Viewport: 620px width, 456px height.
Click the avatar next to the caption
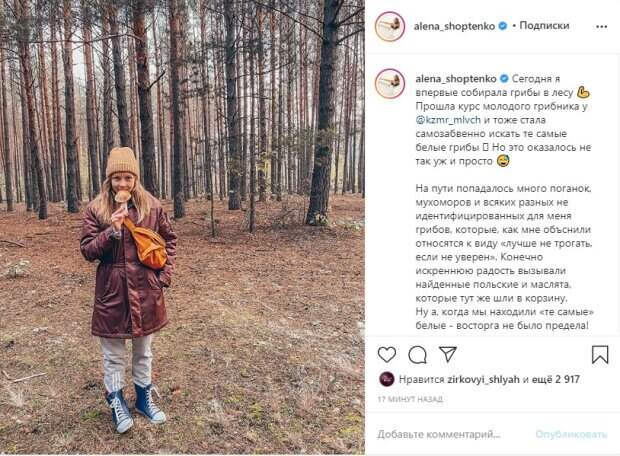(390, 83)
